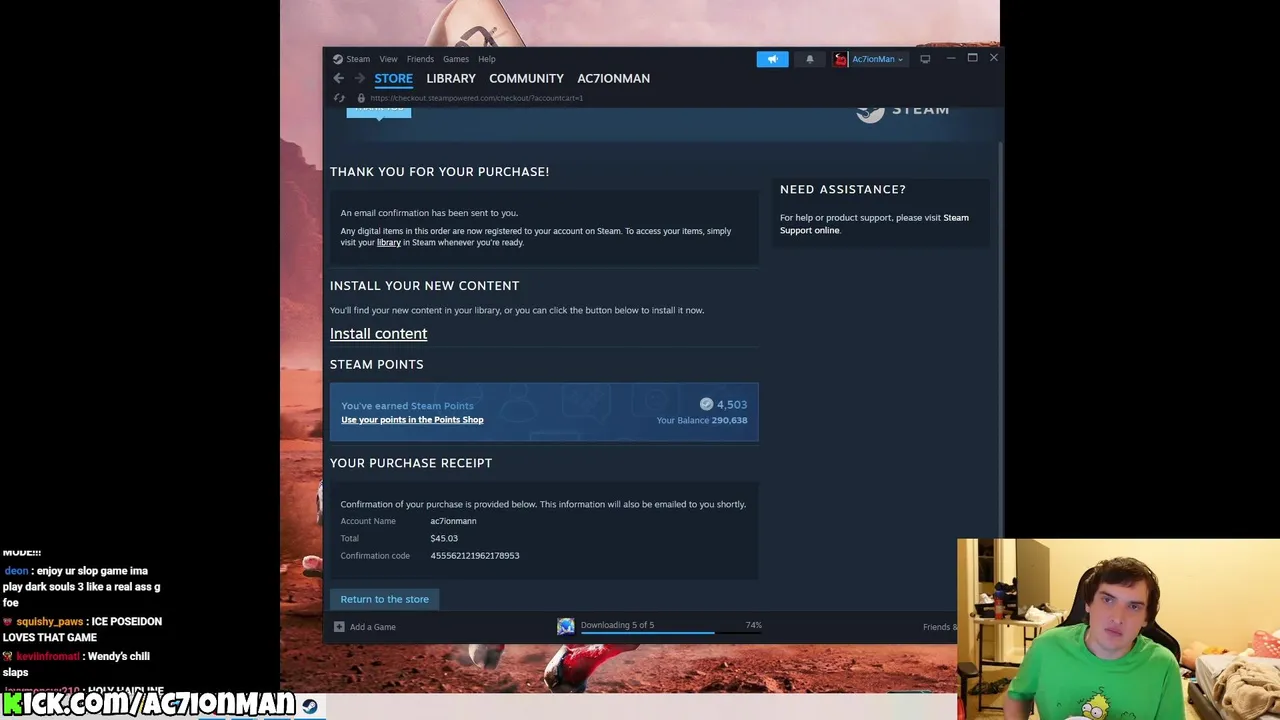Click the Ac7ionMan profile avatar
1280x720 pixels.
pyautogui.click(x=841, y=59)
